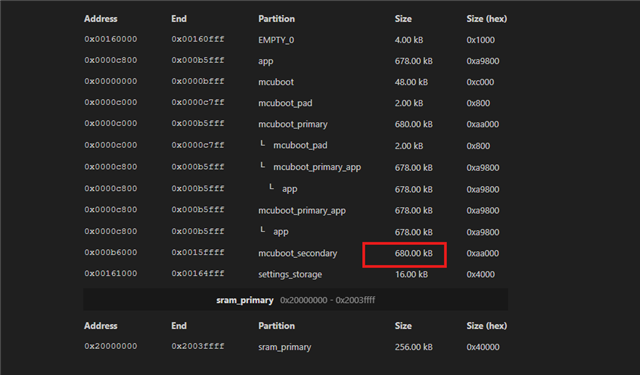Image resolution: width=640 pixels, height=375 pixels.
Task: Select the settings_storage partition name
Action: tap(290, 275)
